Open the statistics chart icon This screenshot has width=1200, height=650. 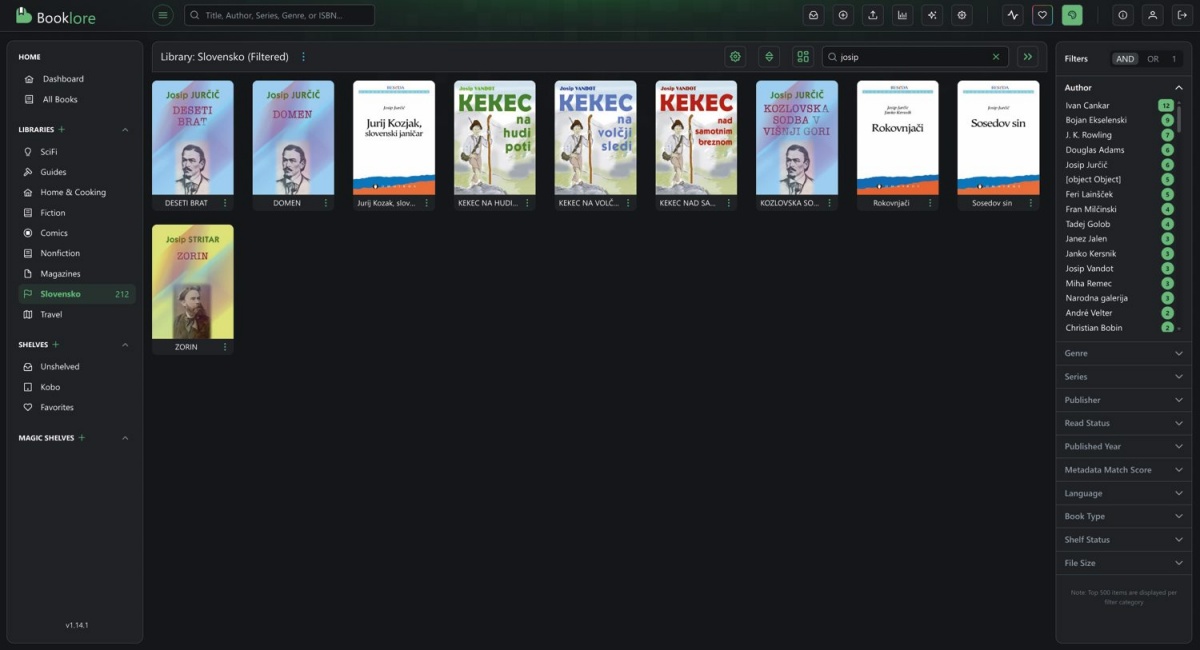tap(903, 15)
